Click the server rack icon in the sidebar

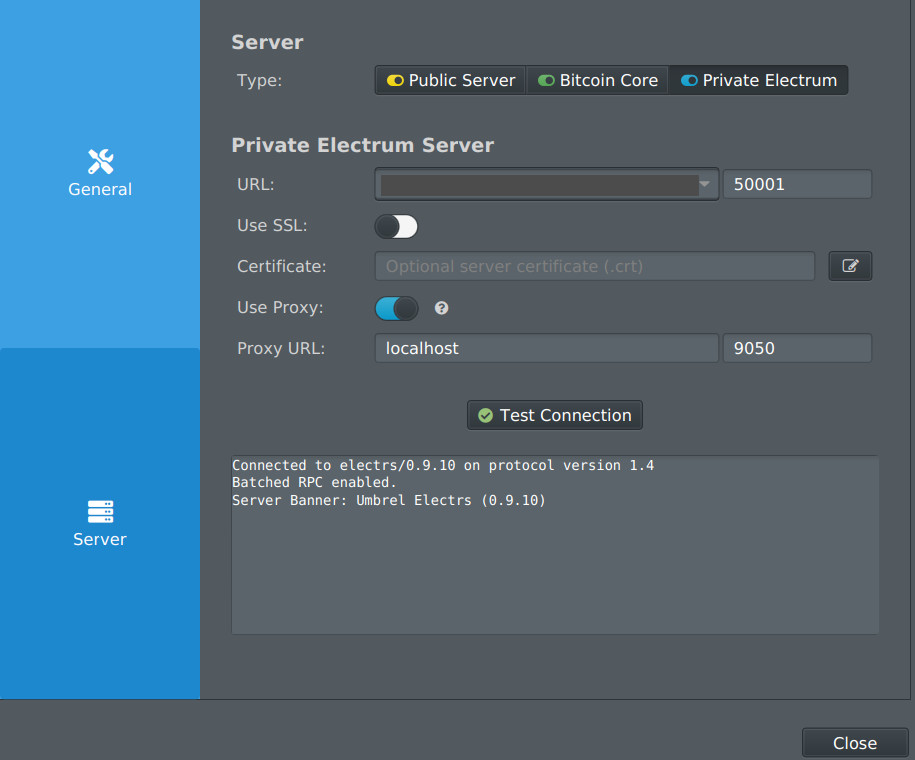point(99,510)
